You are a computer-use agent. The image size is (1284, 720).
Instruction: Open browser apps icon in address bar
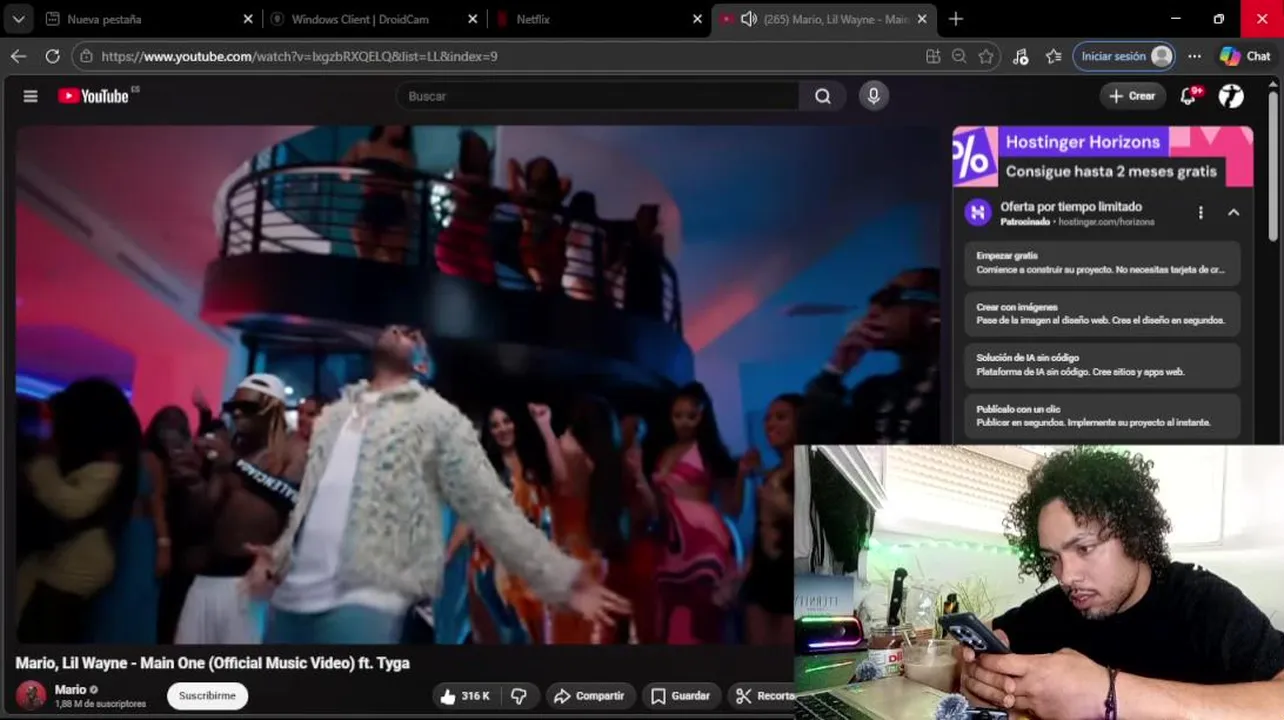(x=933, y=56)
